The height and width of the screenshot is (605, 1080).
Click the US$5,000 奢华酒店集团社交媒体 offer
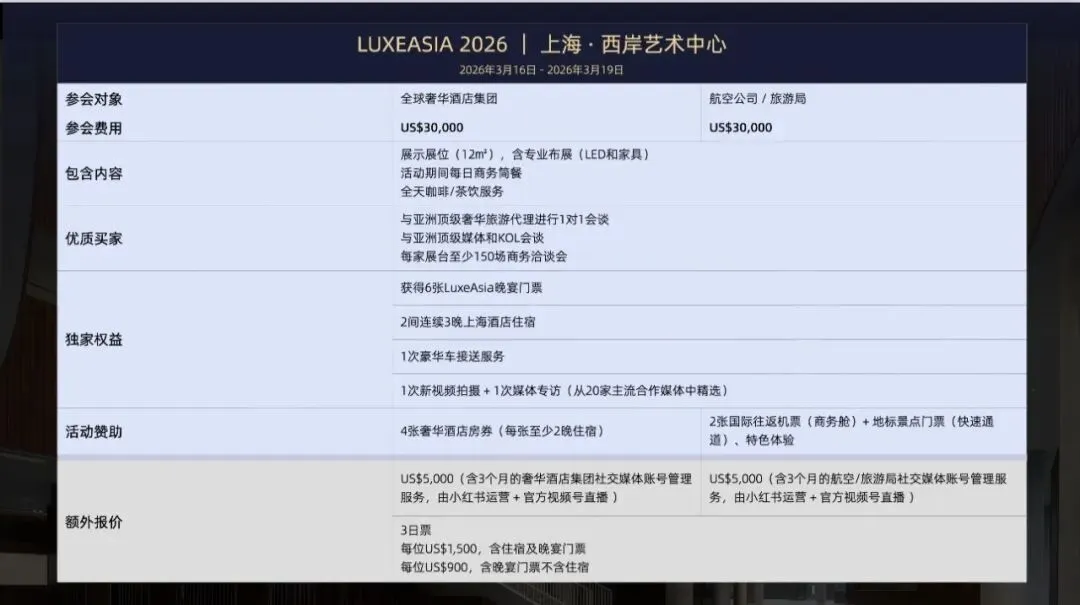(x=546, y=488)
